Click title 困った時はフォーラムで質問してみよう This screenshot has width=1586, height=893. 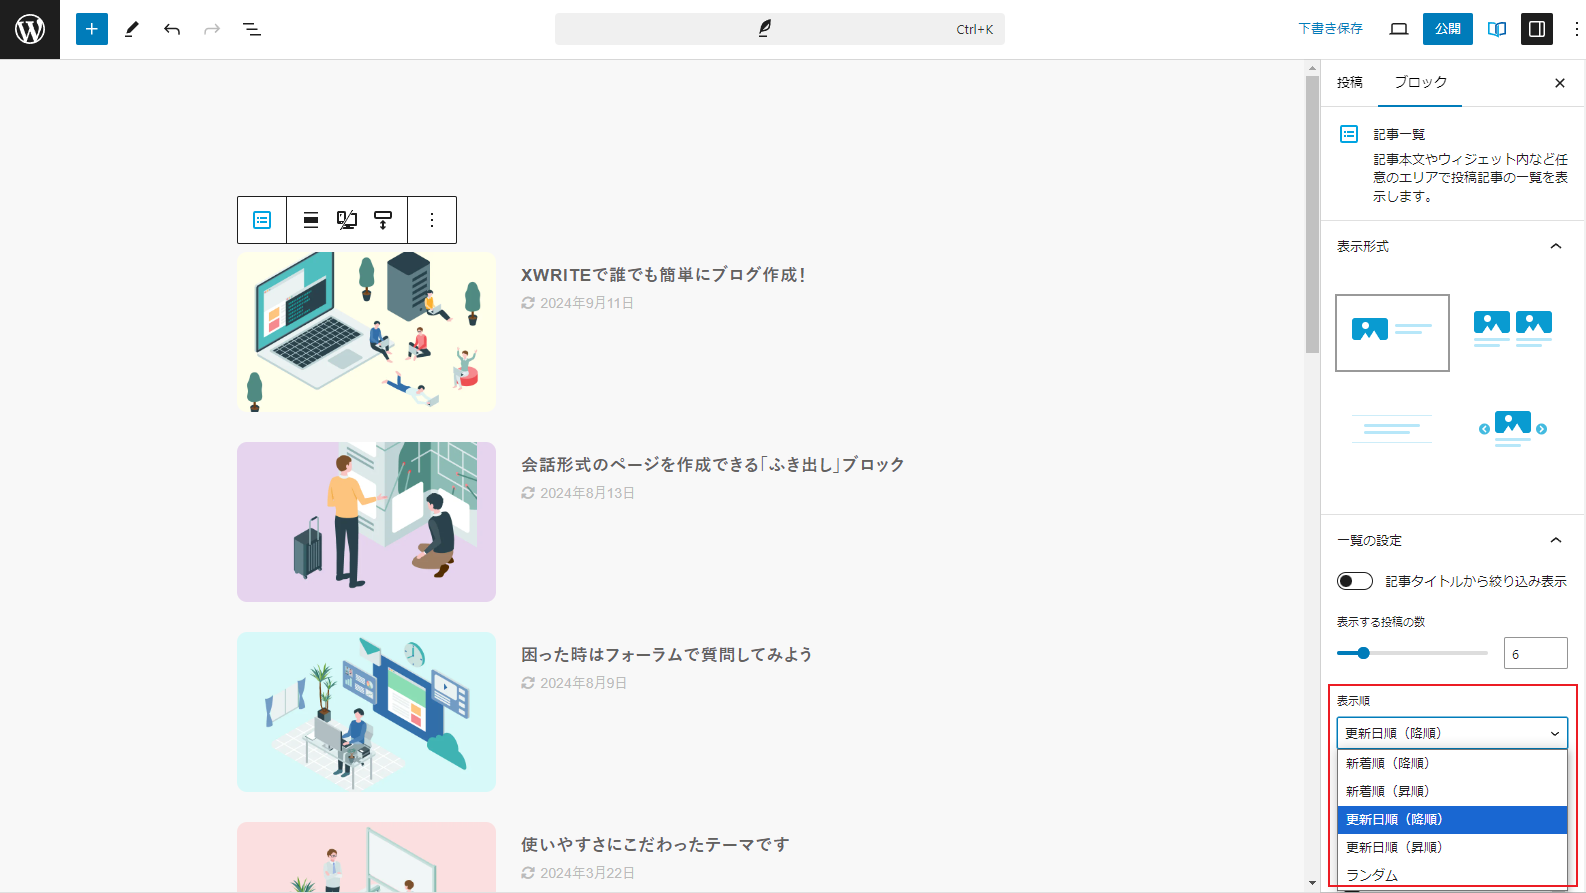(x=666, y=655)
